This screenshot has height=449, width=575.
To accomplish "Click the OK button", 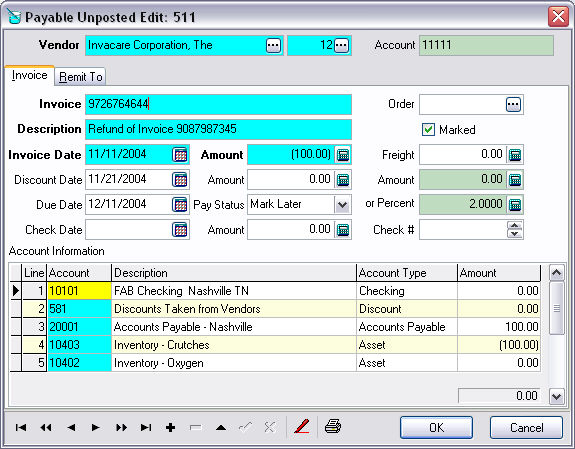I will tap(436, 427).
